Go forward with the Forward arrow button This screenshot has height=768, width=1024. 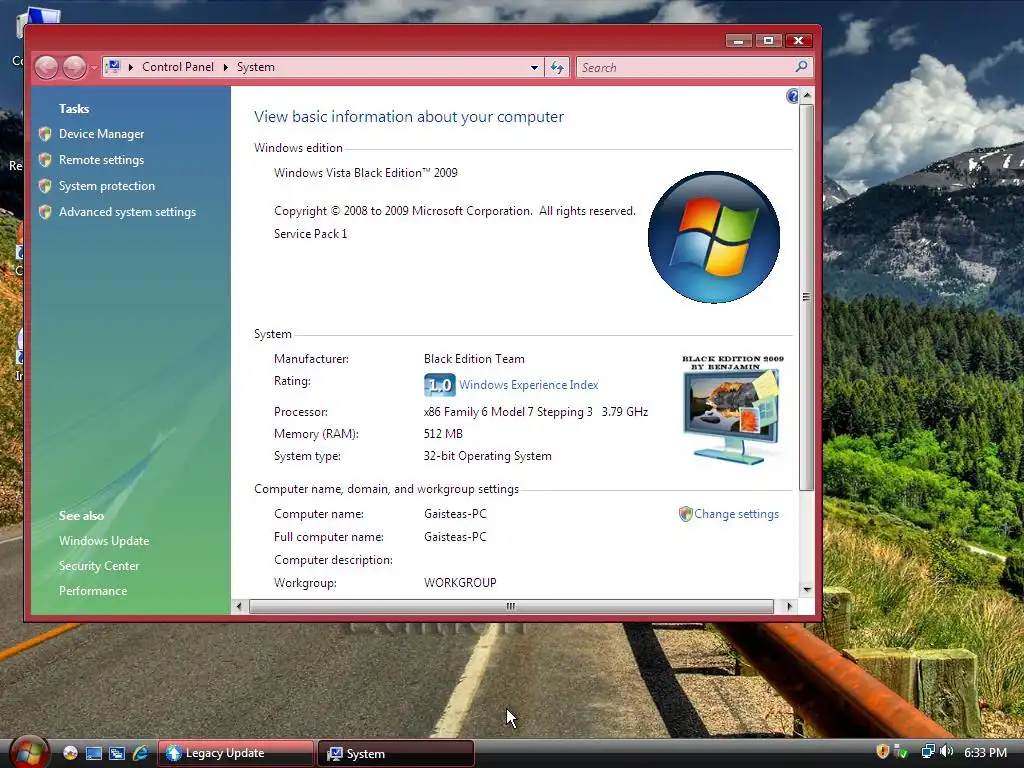pyautogui.click(x=74, y=67)
